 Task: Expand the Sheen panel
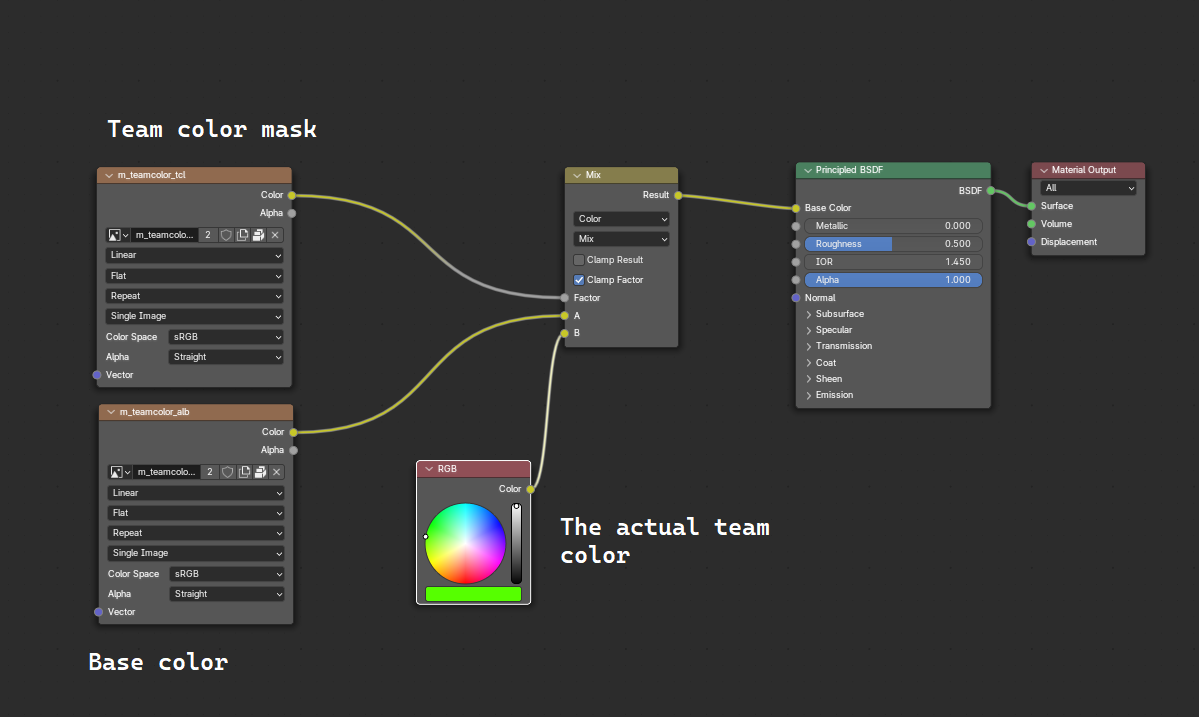coord(809,379)
